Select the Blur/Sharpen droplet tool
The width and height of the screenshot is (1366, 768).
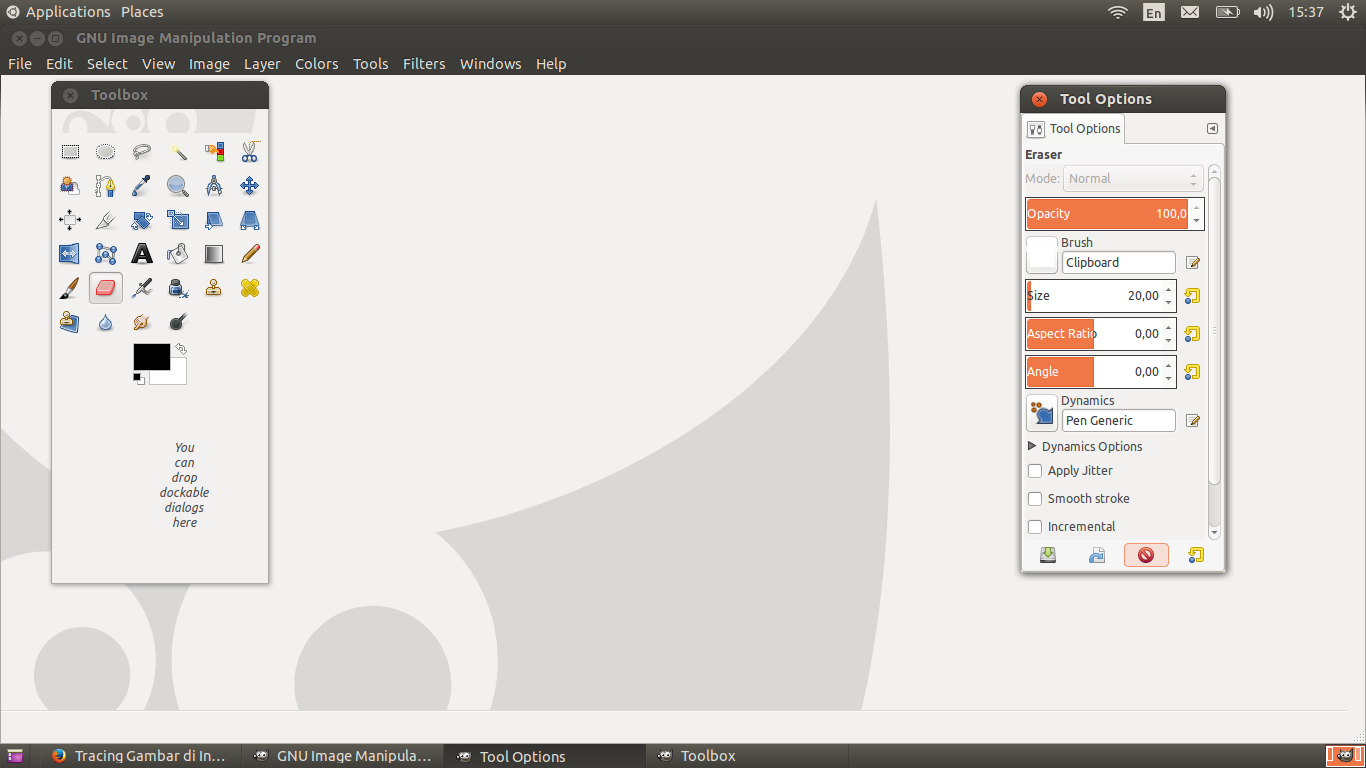[x=106, y=322]
